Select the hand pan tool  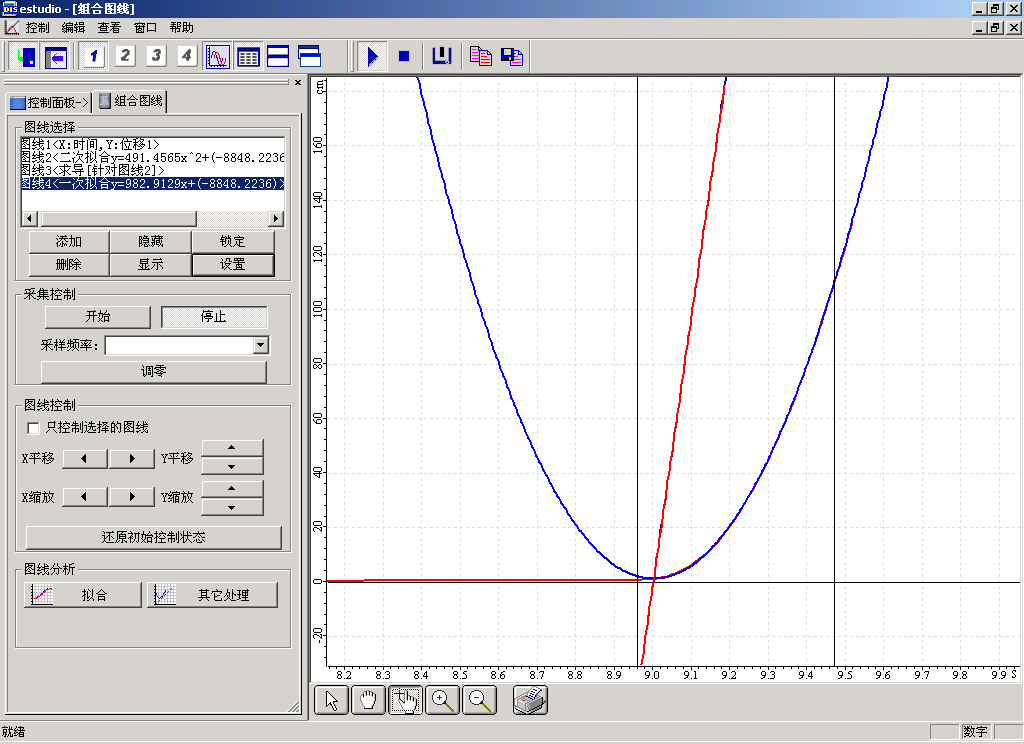pyautogui.click(x=369, y=701)
